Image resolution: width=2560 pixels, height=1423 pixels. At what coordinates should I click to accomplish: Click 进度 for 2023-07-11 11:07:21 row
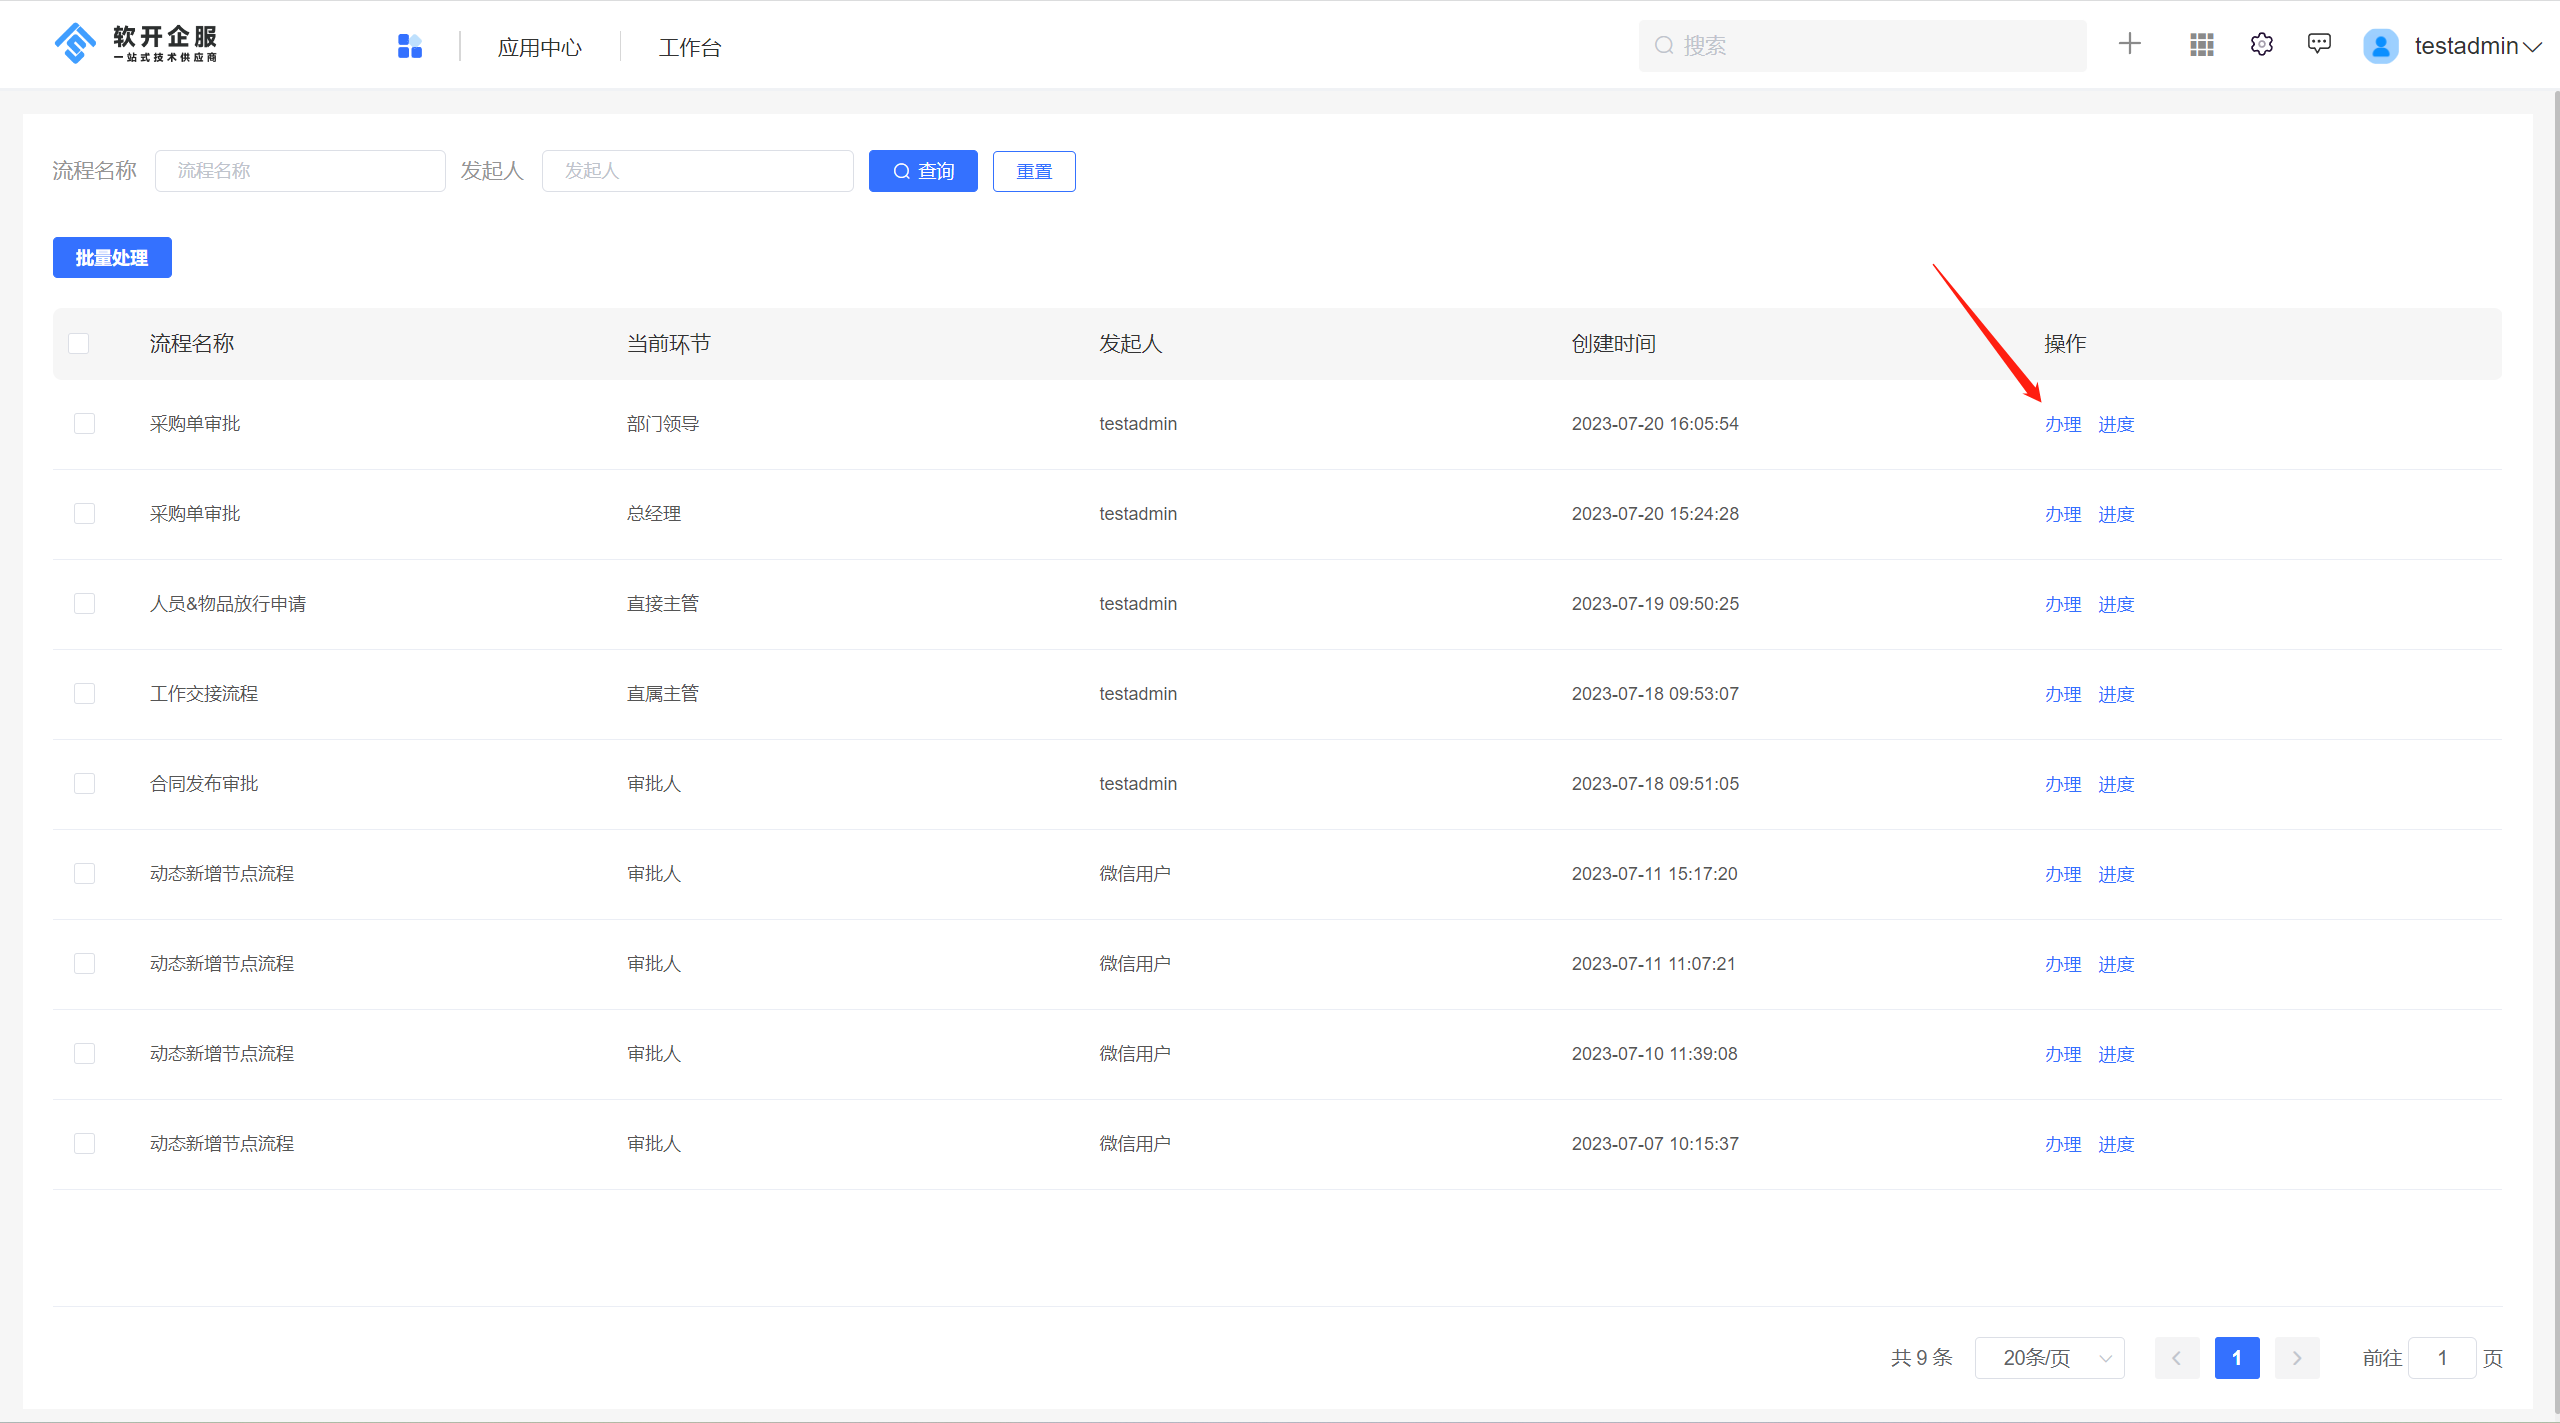2116,964
